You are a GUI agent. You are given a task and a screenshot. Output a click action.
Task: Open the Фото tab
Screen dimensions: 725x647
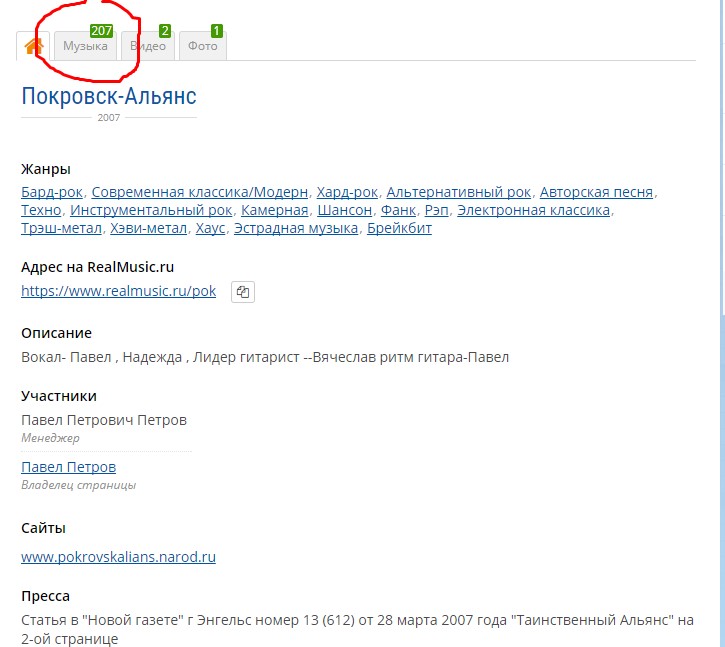click(203, 46)
